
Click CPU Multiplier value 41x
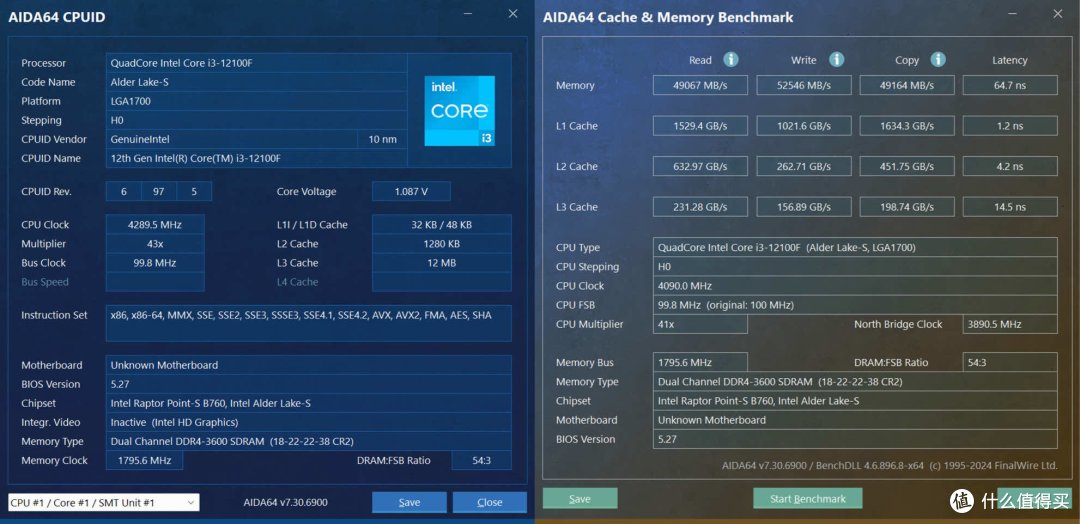(x=700, y=324)
